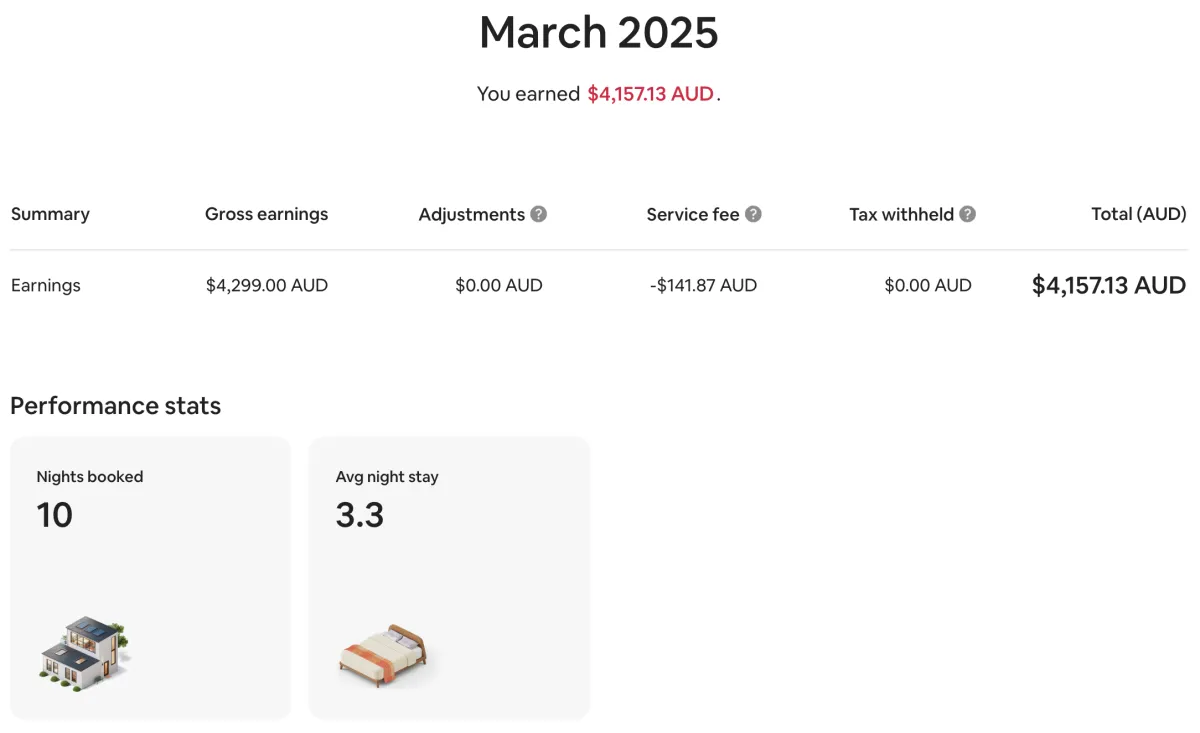This screenshot has width=1200, height=733.
Task: Click the Tax withheld help icon
Action: (x=968, y=214)
